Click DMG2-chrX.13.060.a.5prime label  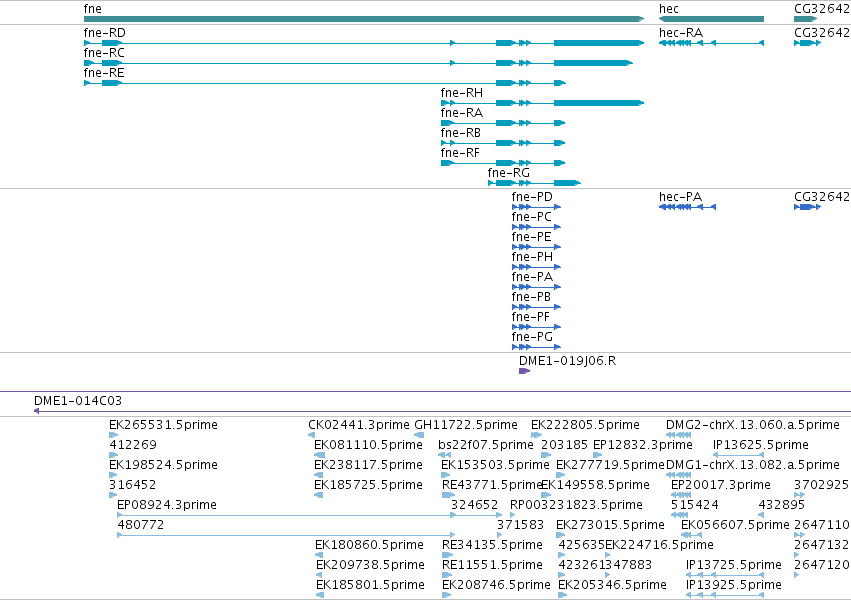pyautogui.click(x=753, y=425)
